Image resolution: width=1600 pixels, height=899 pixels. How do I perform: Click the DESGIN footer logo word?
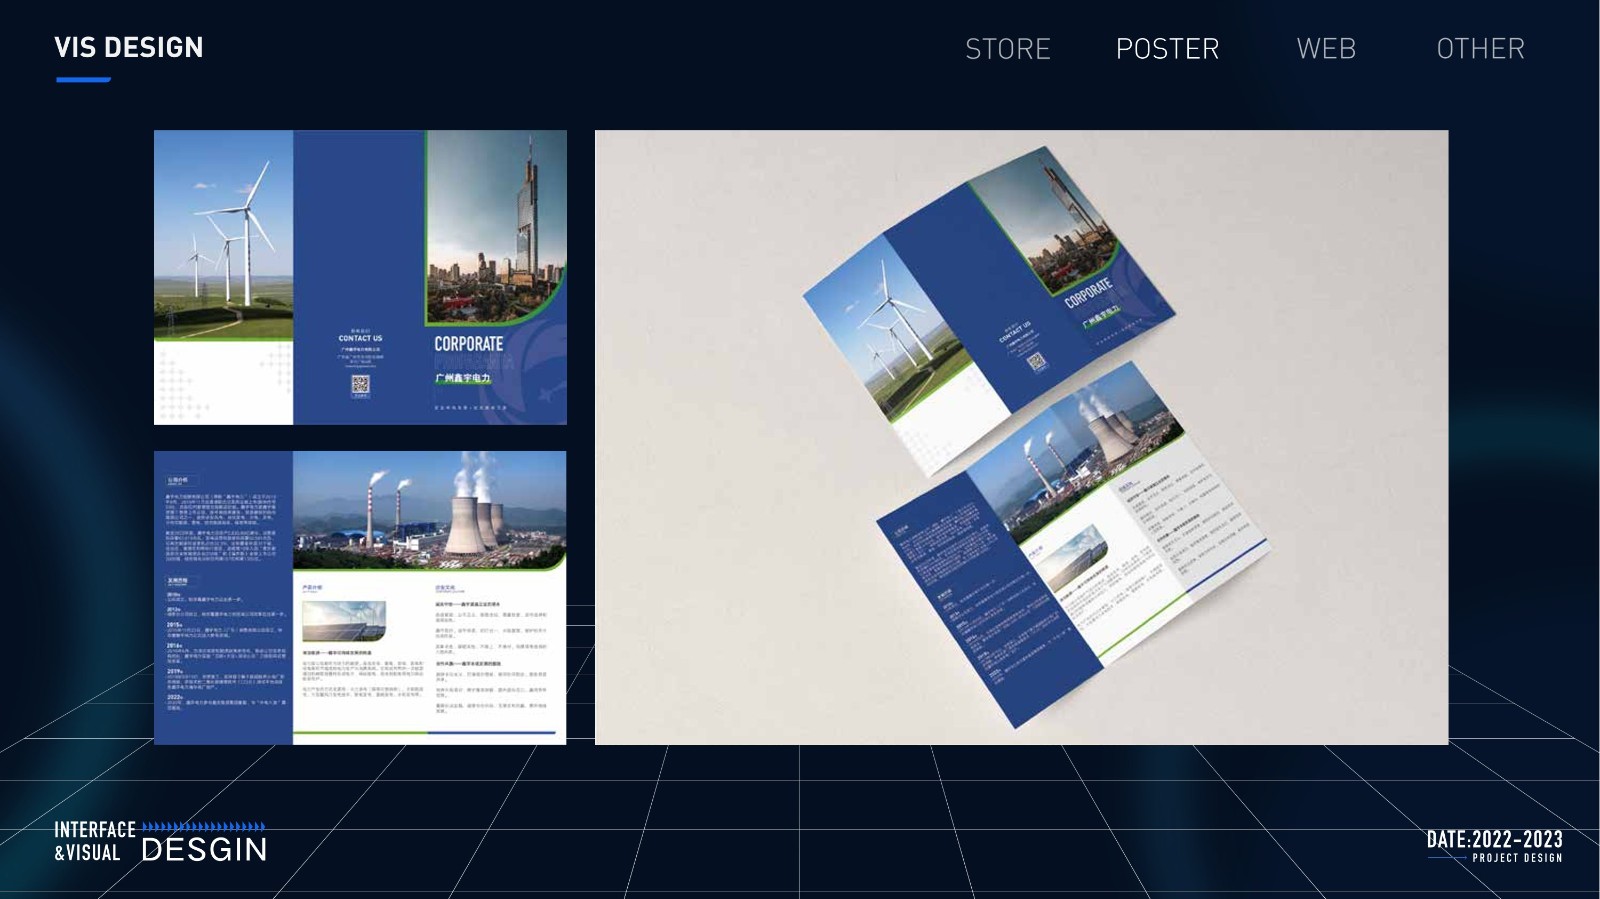204,850
